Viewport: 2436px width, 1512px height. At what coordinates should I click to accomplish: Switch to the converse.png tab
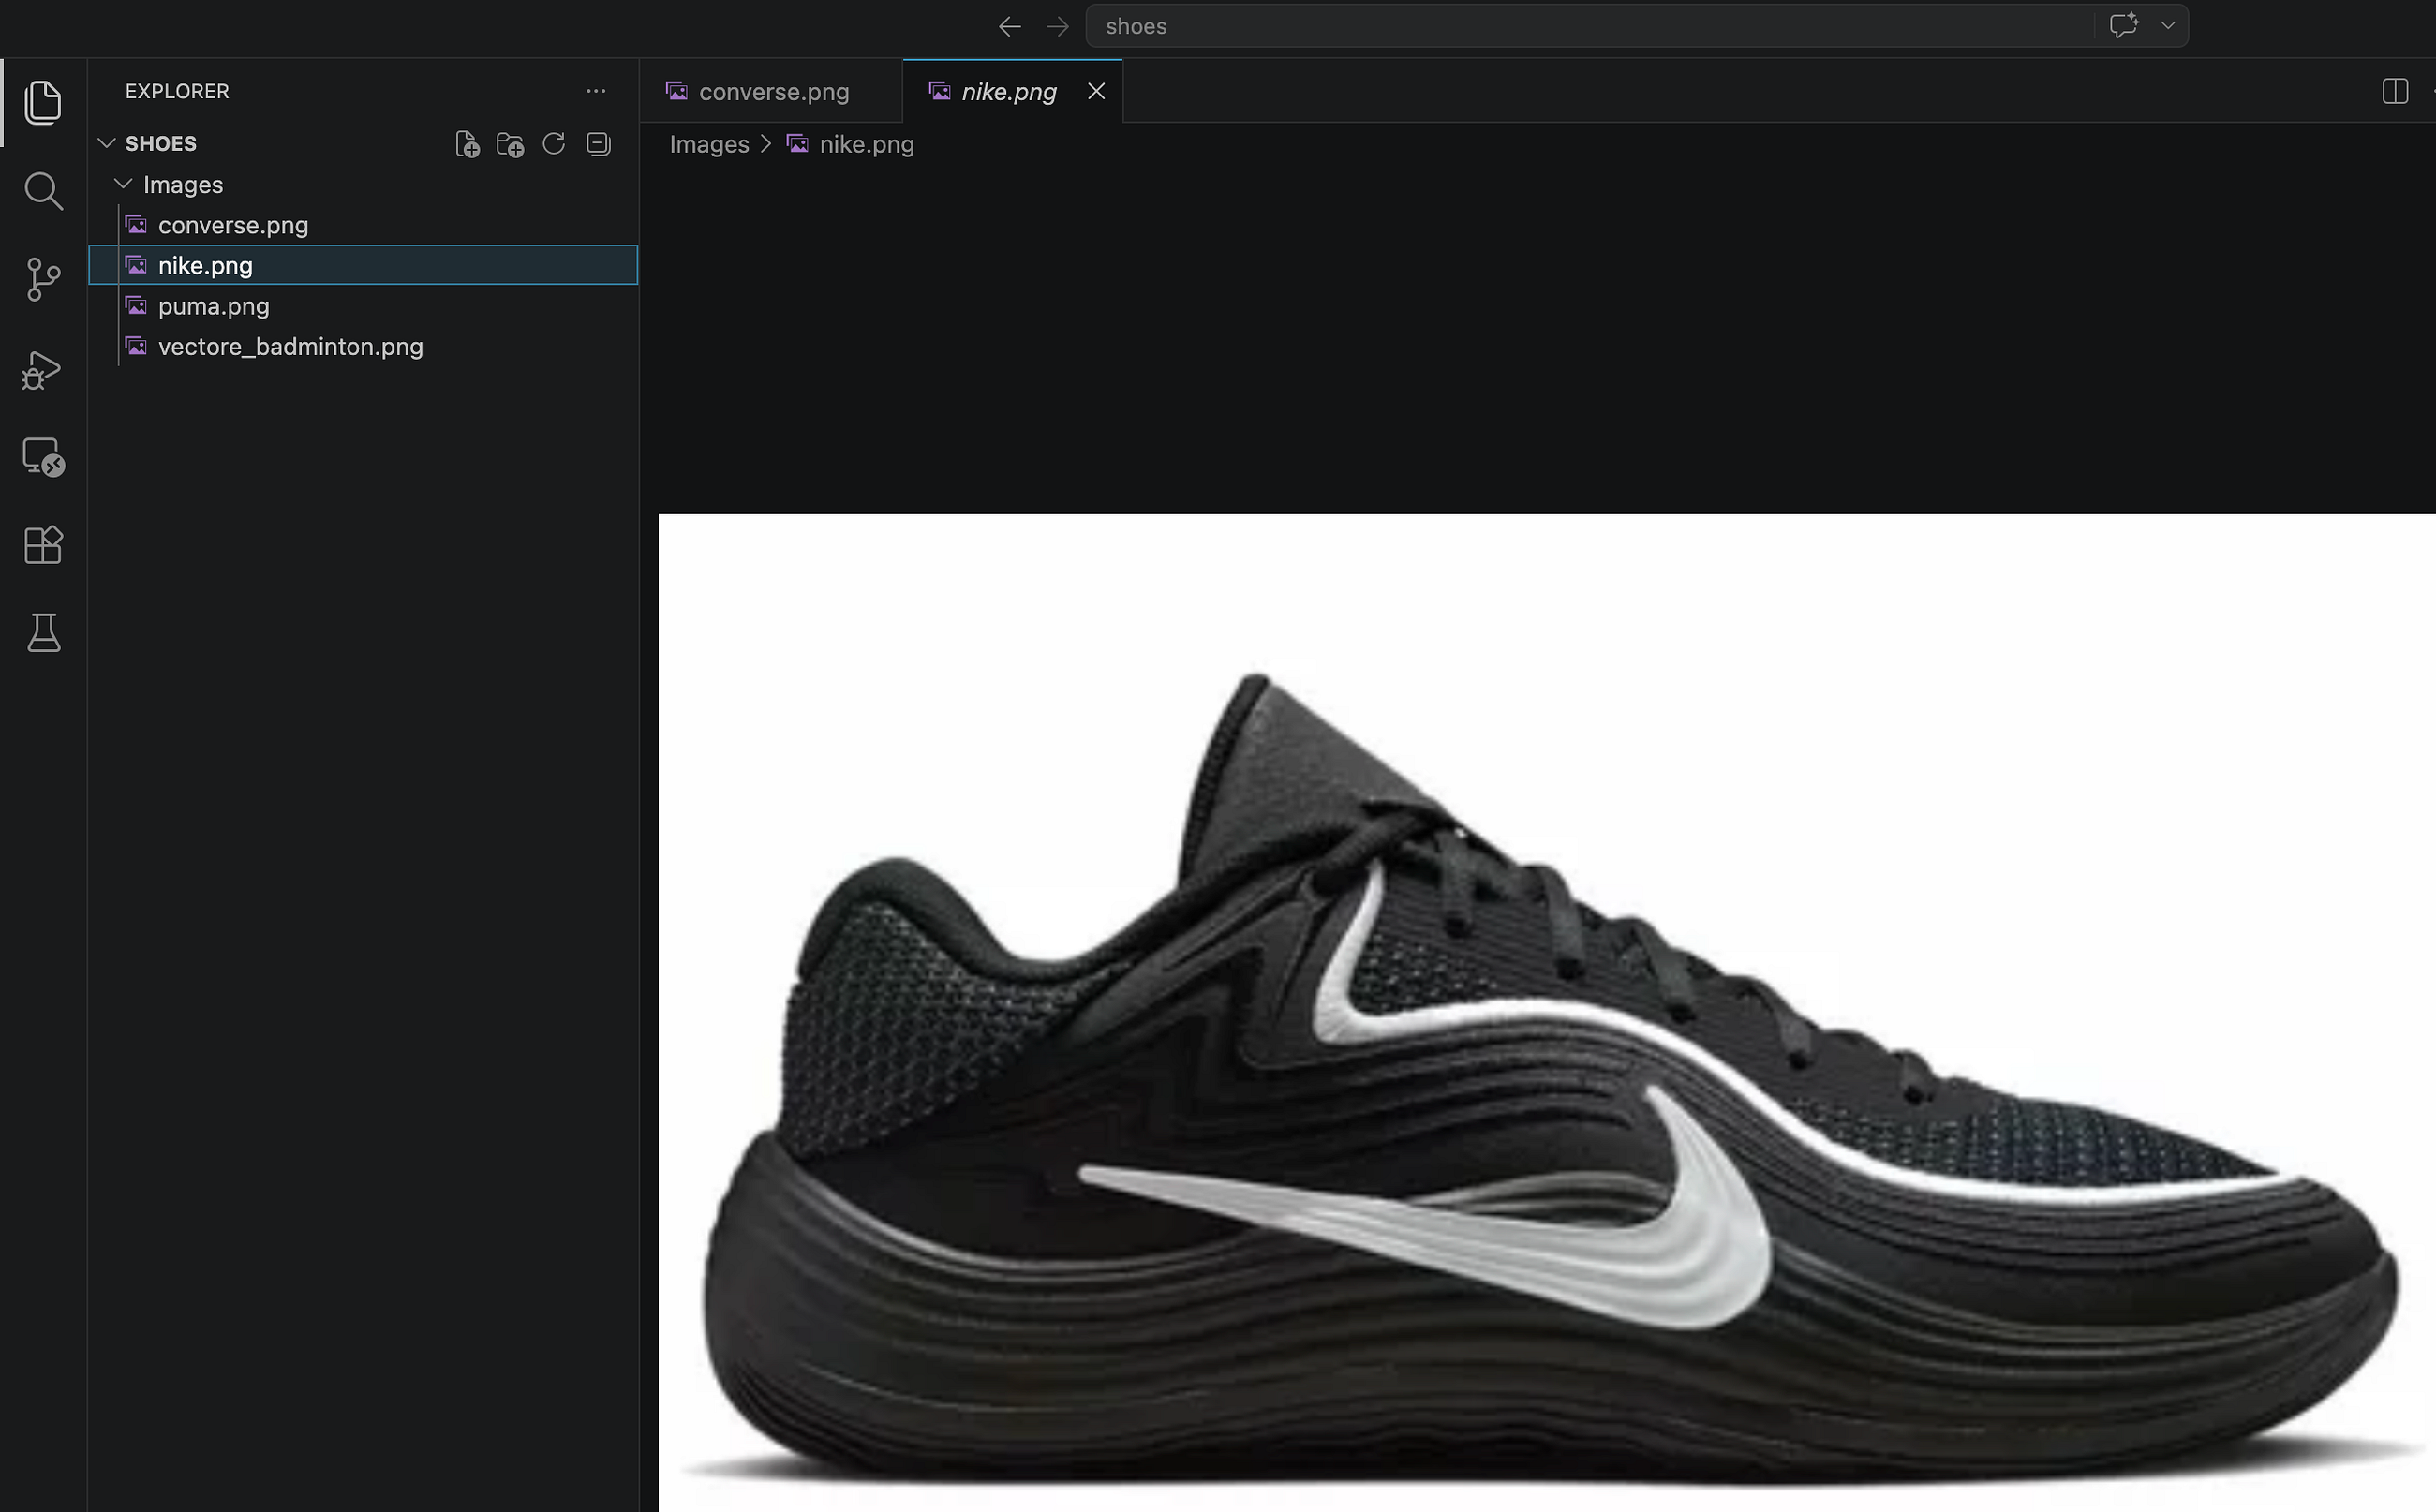[771, 91]
